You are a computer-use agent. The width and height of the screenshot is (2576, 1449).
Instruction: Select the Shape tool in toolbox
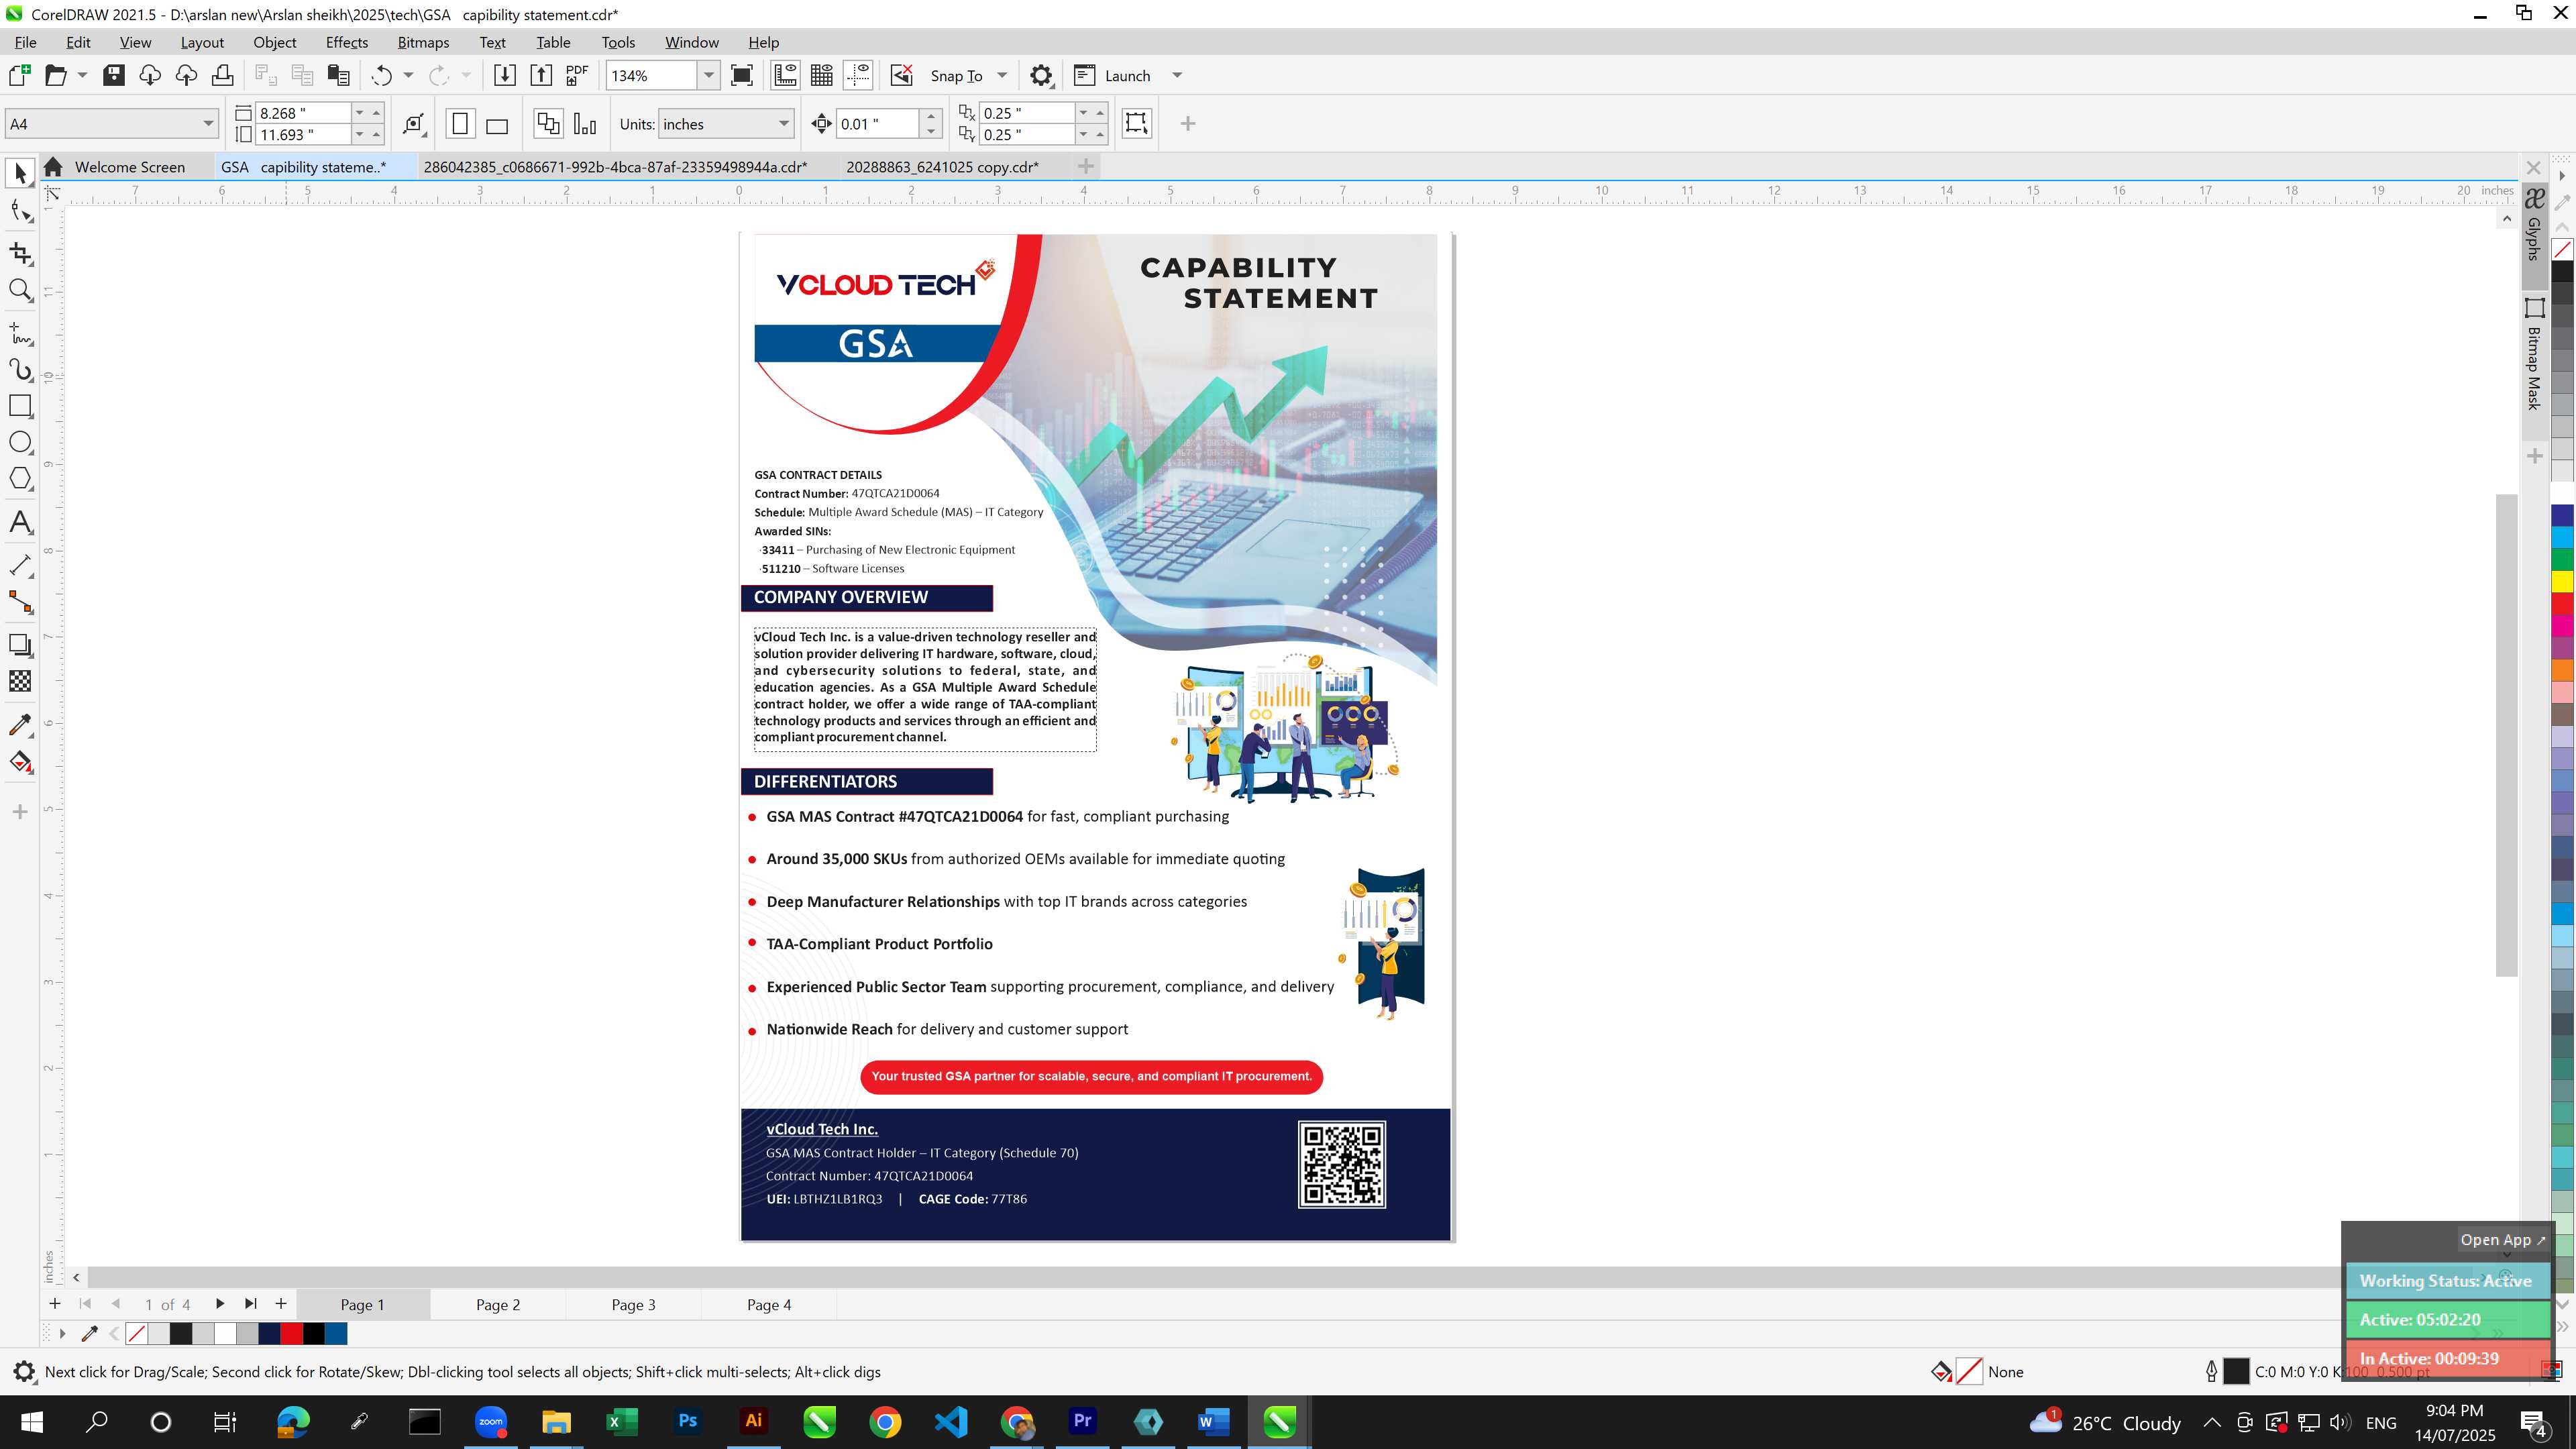pos(20,211)
